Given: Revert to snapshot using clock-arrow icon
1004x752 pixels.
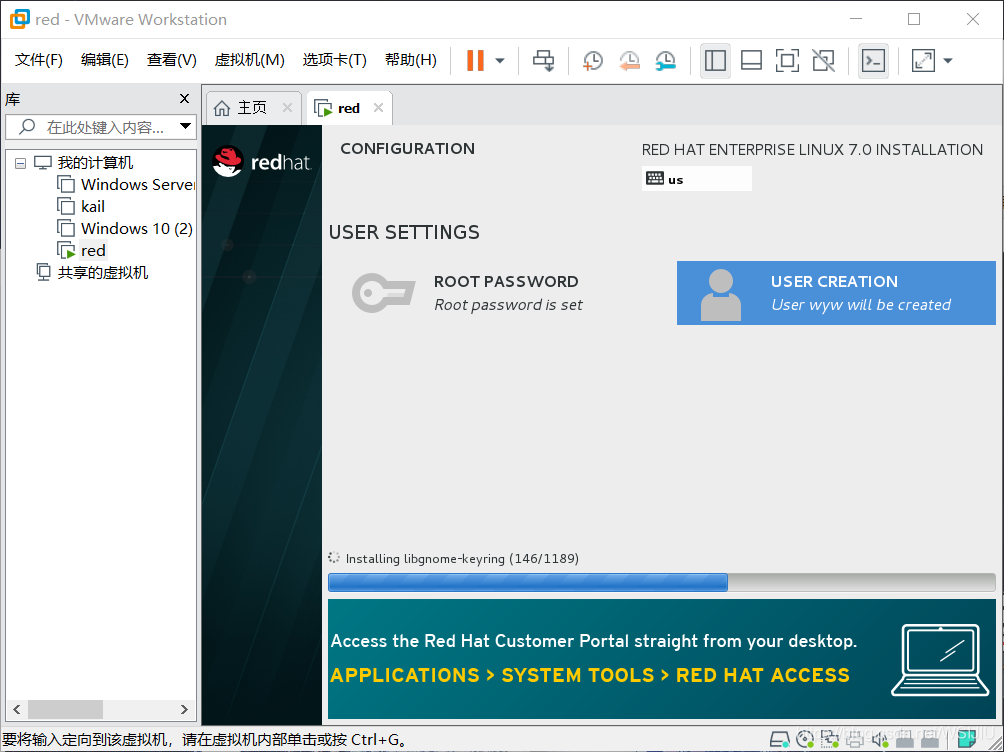Looking at the screenshot, I should [629, 61].
